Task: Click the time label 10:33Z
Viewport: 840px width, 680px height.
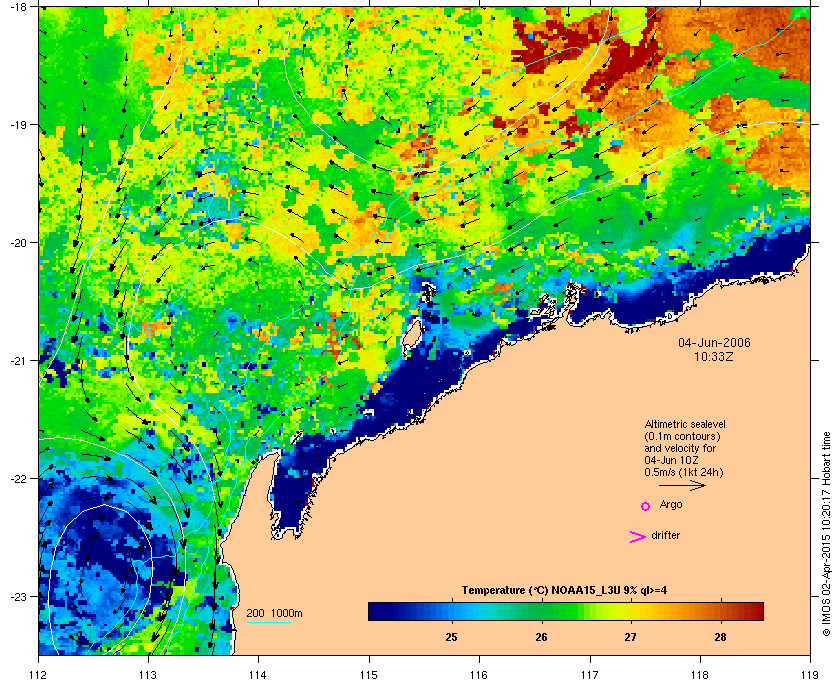Action: (x=714, y=356)
